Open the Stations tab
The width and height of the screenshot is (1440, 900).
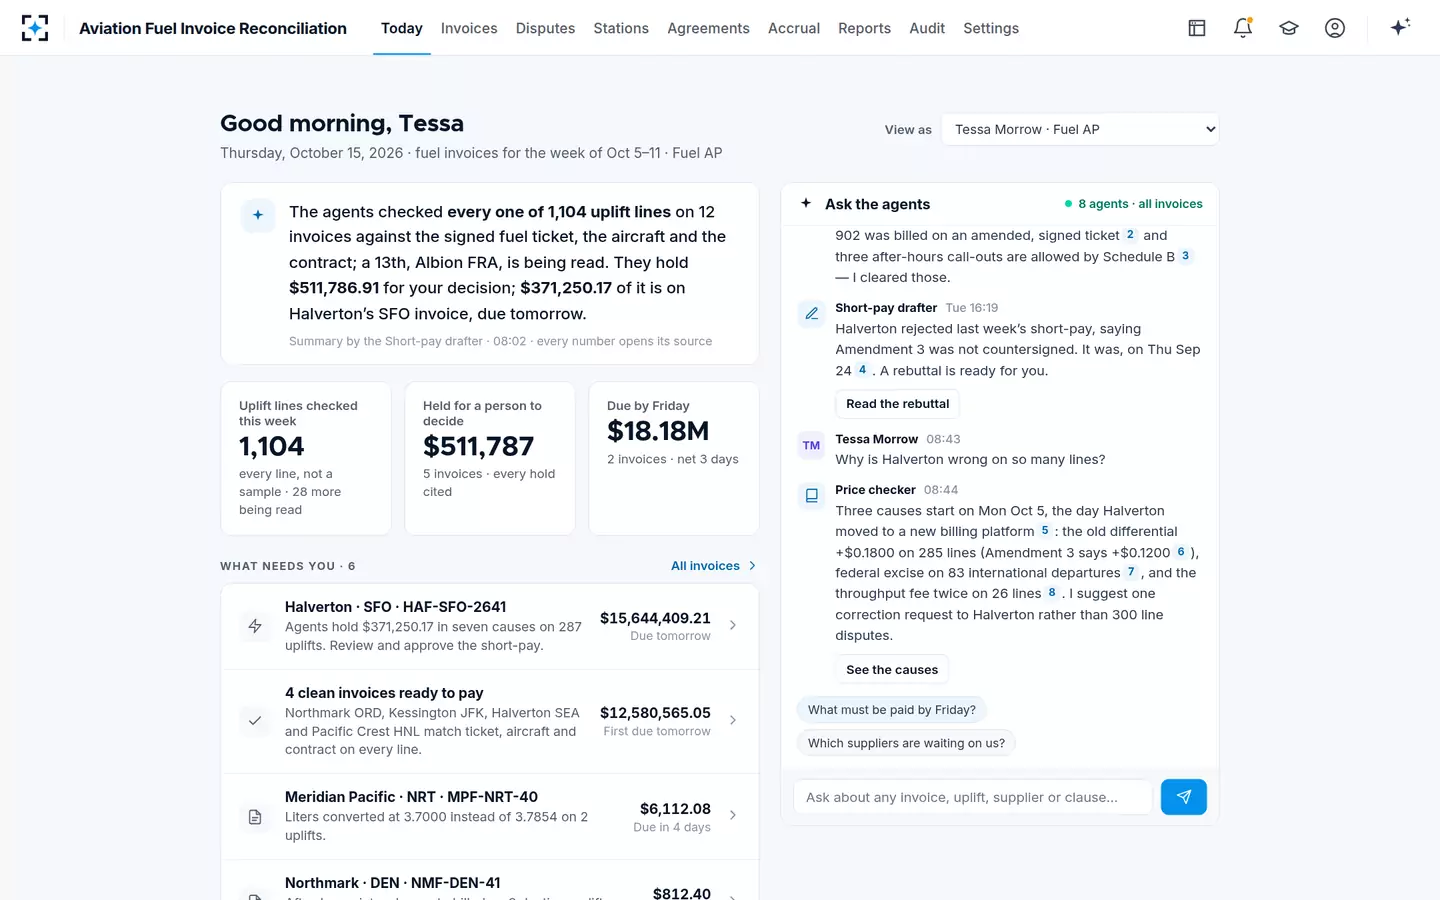[621, 28]
